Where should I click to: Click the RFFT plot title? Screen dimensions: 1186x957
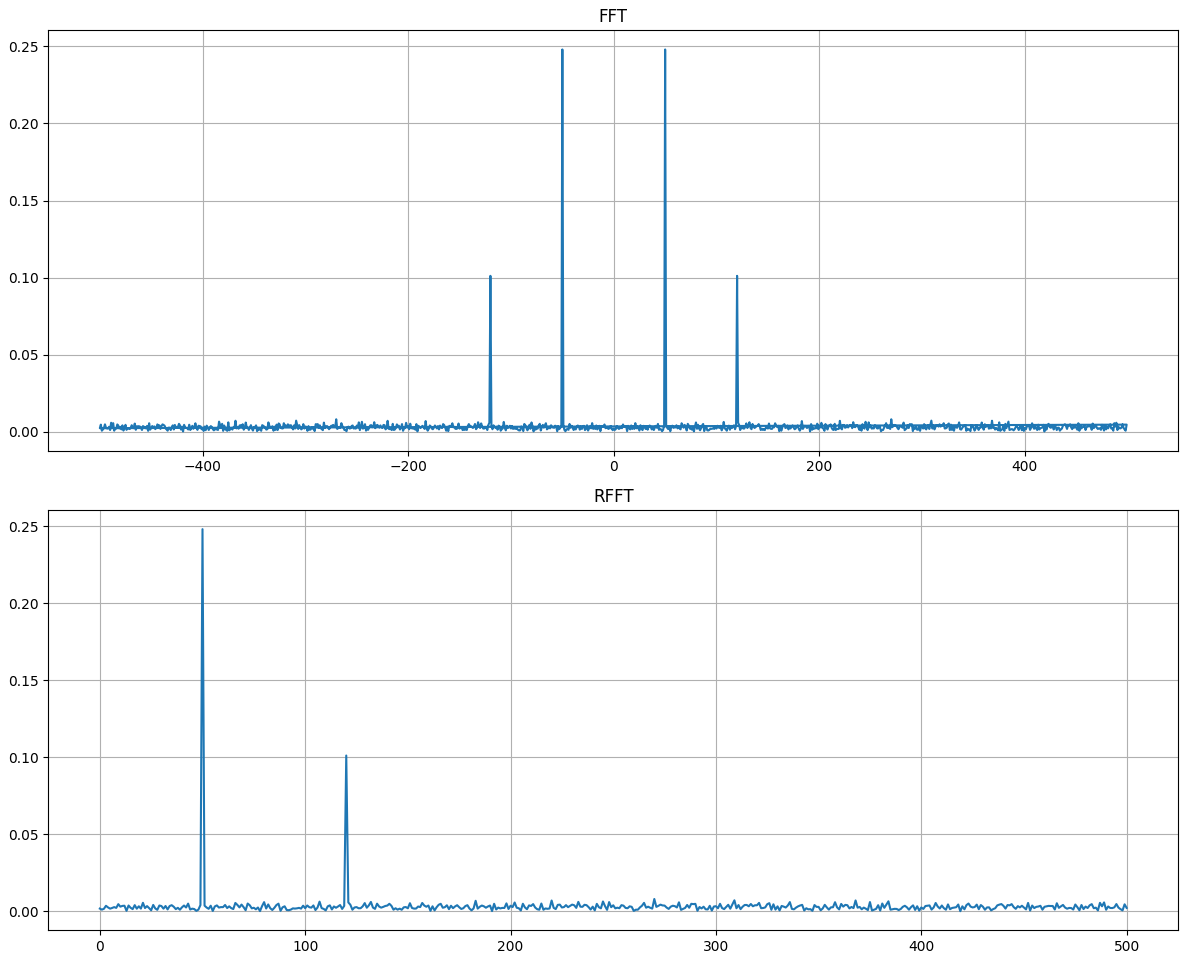click(x=613, y=496)
